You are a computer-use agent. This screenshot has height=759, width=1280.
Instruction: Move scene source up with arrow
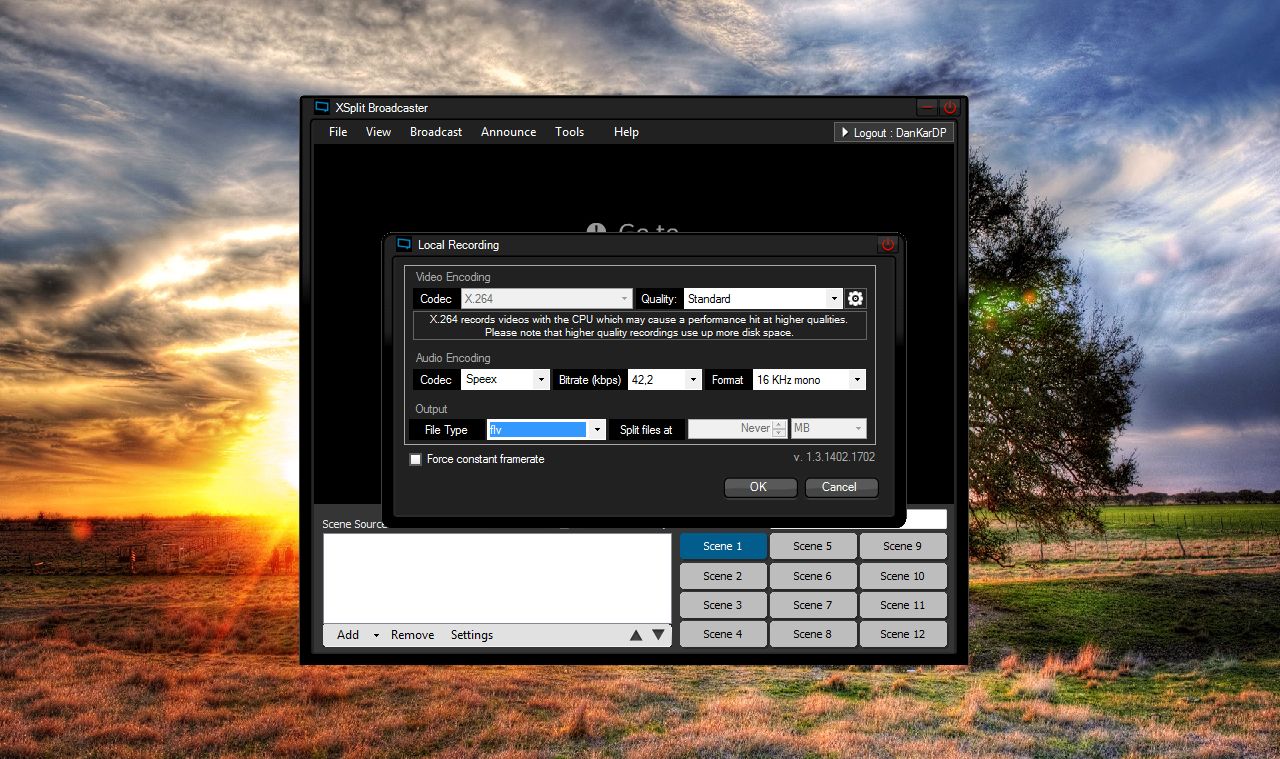636,635
